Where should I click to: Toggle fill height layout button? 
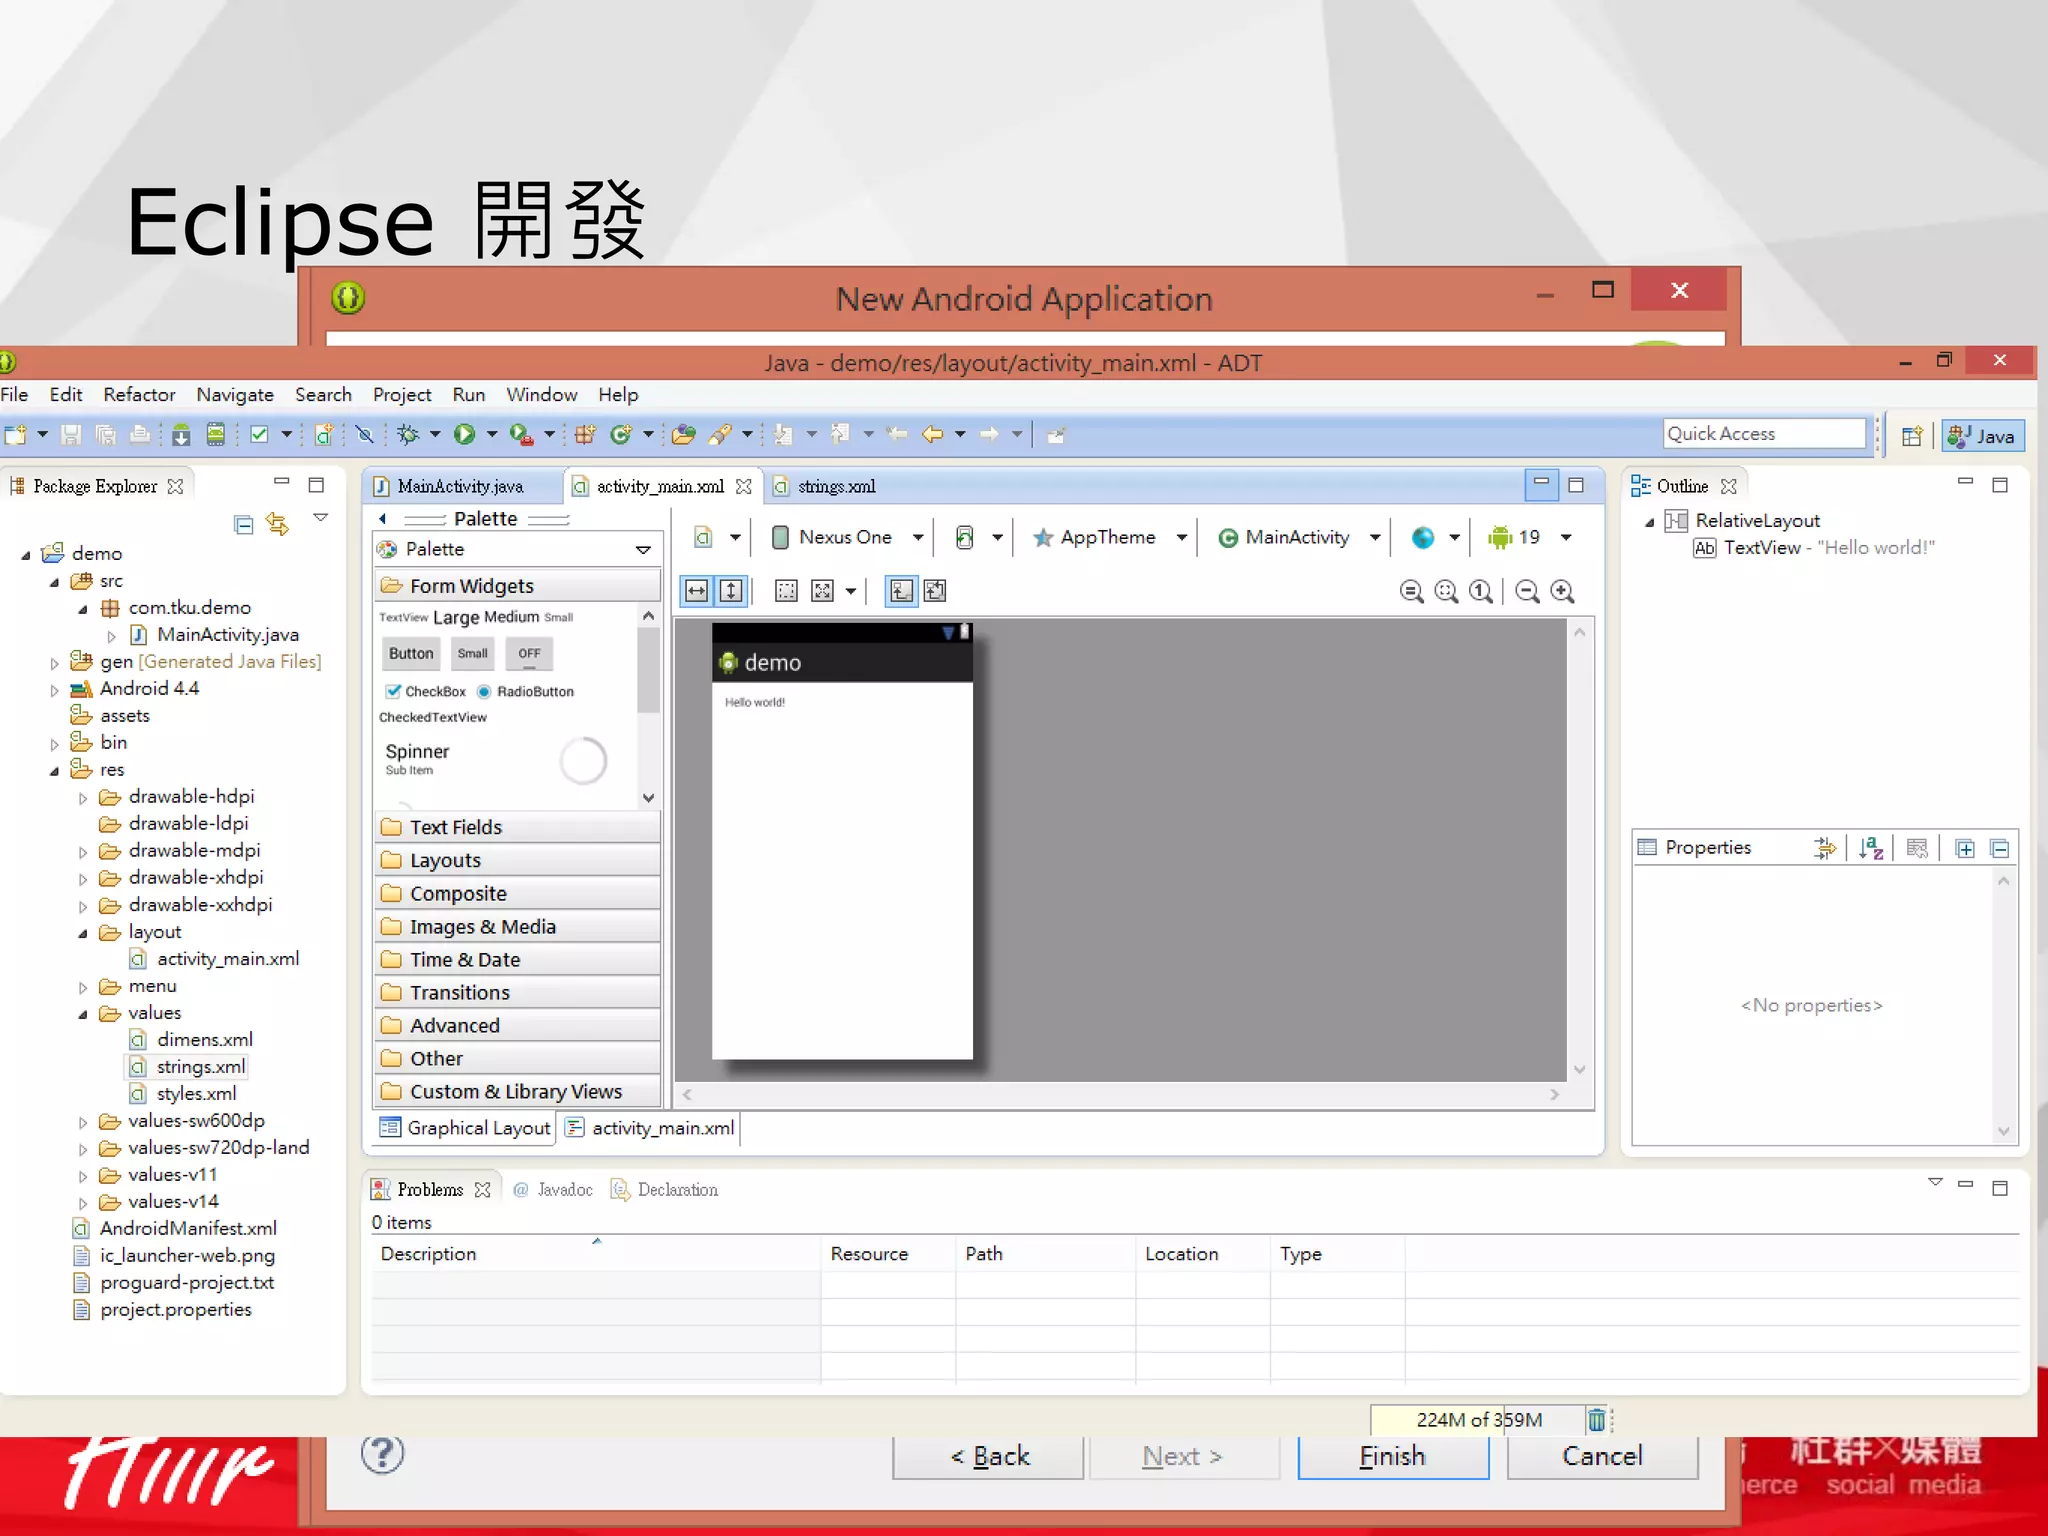732,591
